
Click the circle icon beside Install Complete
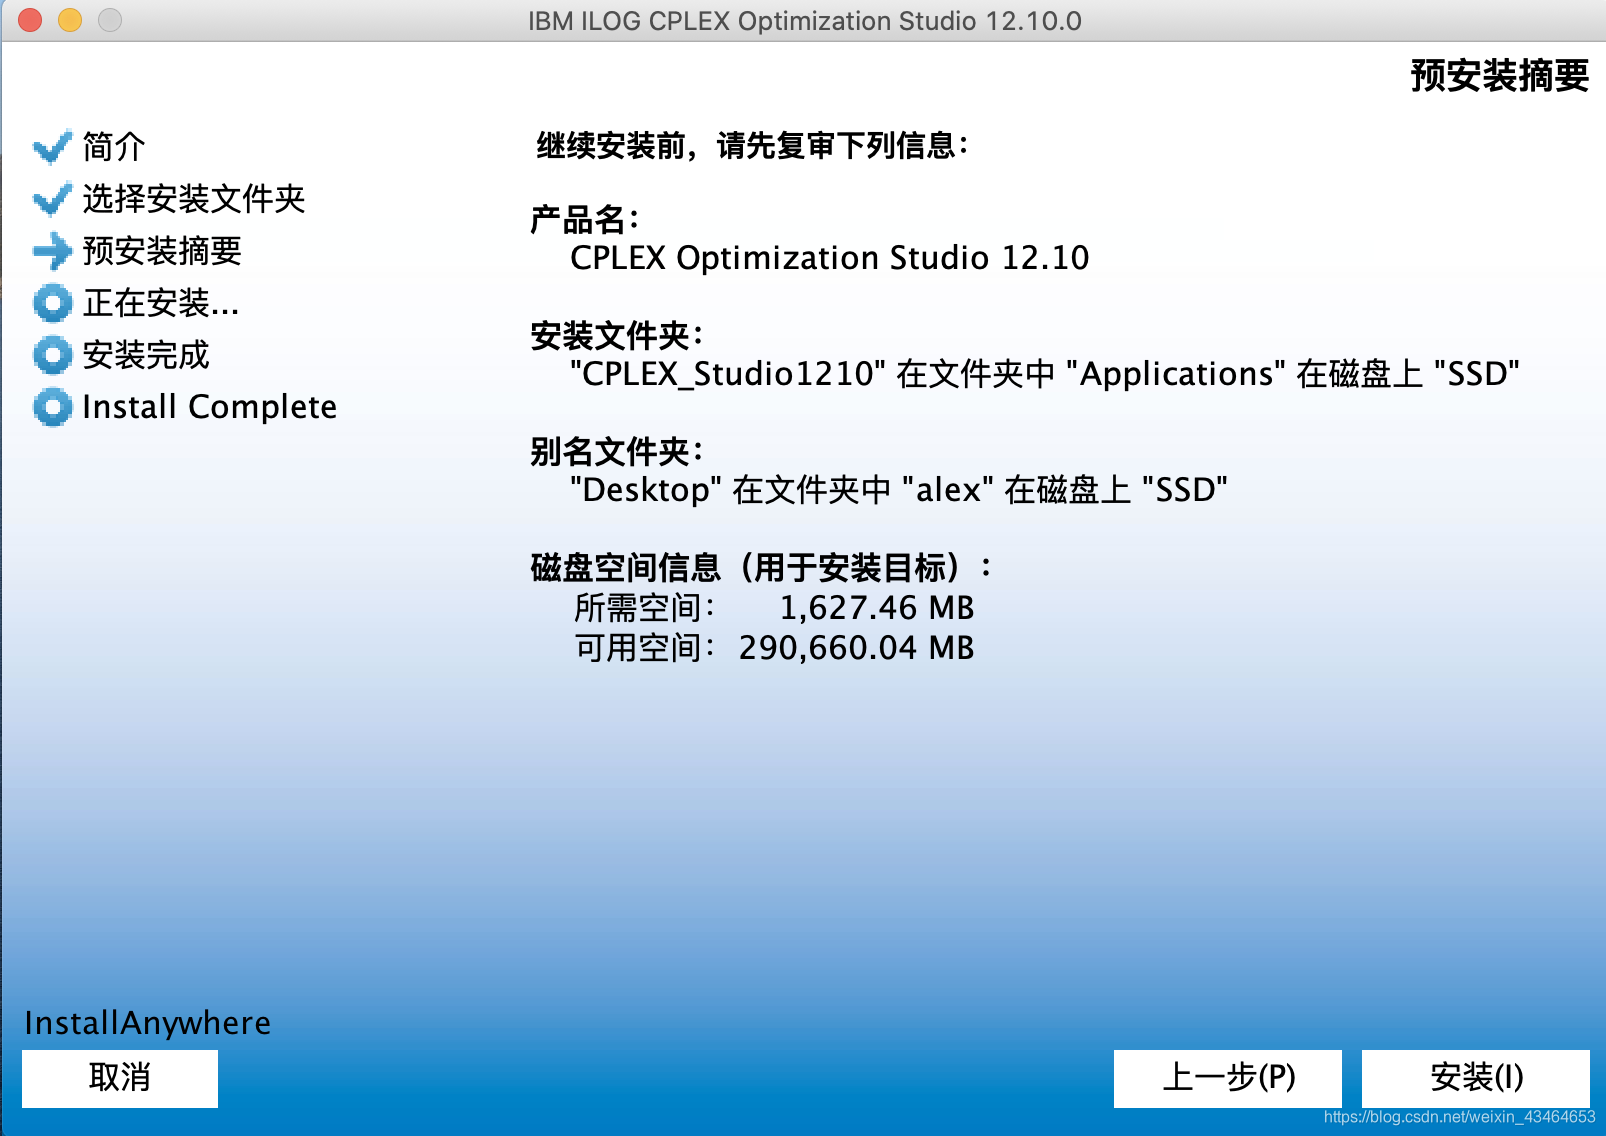pos(52,407)
